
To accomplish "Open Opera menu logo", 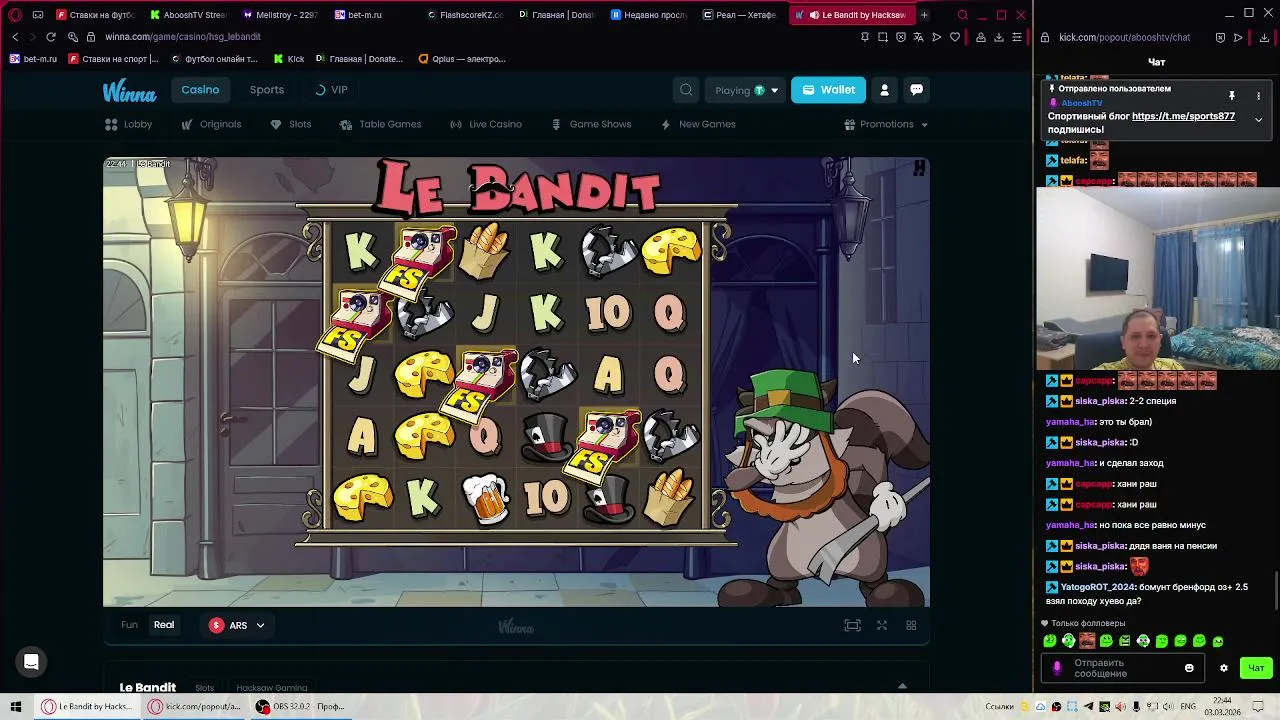I will [x=15, y=15].
